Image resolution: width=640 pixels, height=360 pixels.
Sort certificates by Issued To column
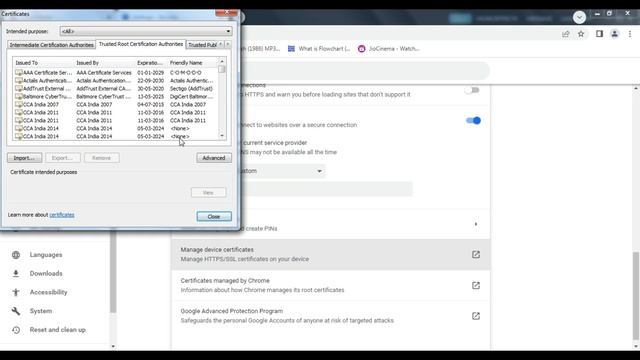[43, 63]
